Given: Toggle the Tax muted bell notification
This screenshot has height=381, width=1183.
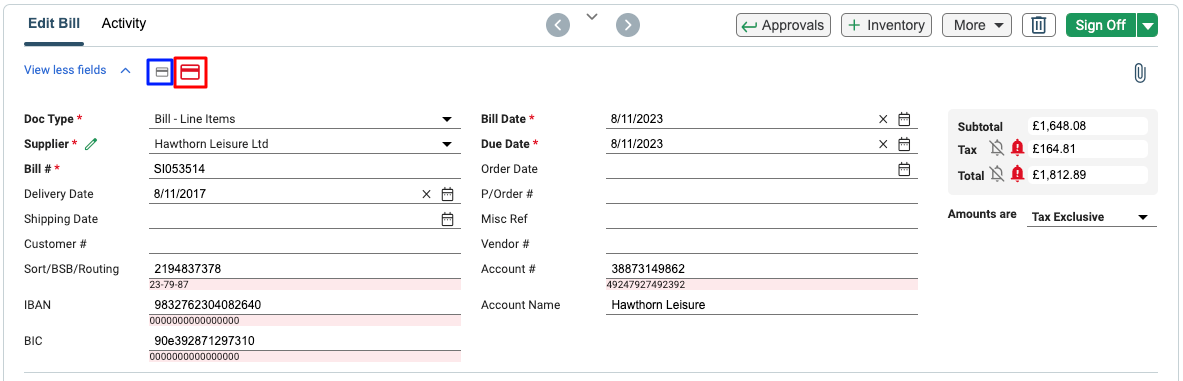Looking at the screenshot, I should pos(997,149).
